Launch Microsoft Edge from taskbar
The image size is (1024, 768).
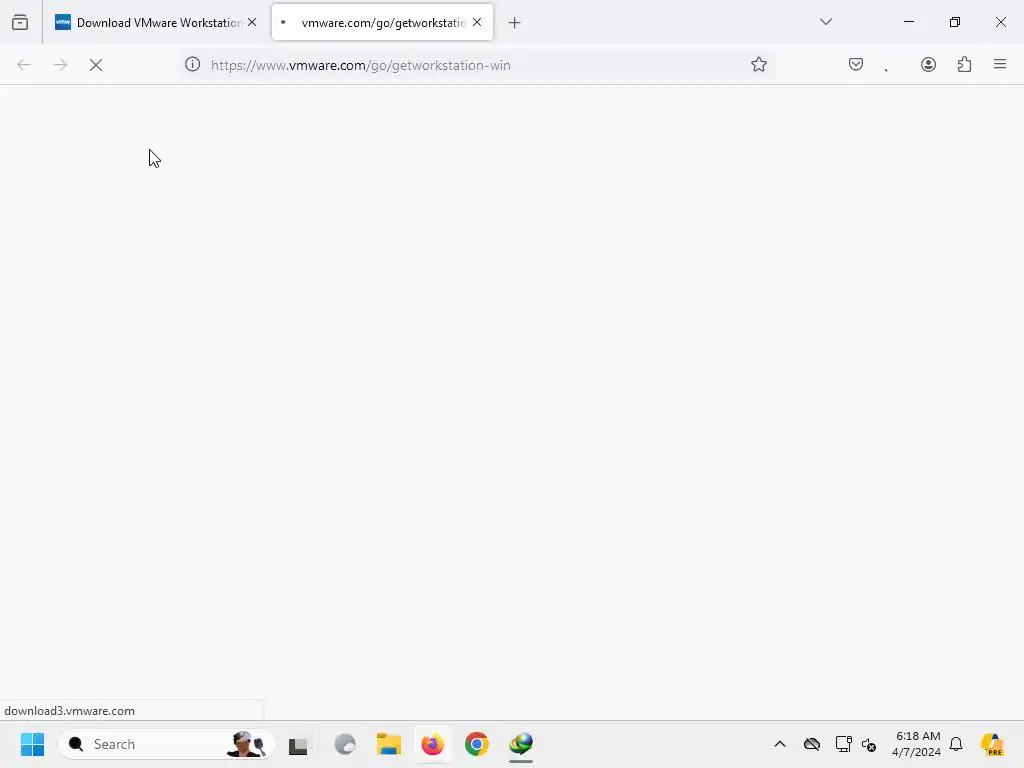(x=345, y=744)
